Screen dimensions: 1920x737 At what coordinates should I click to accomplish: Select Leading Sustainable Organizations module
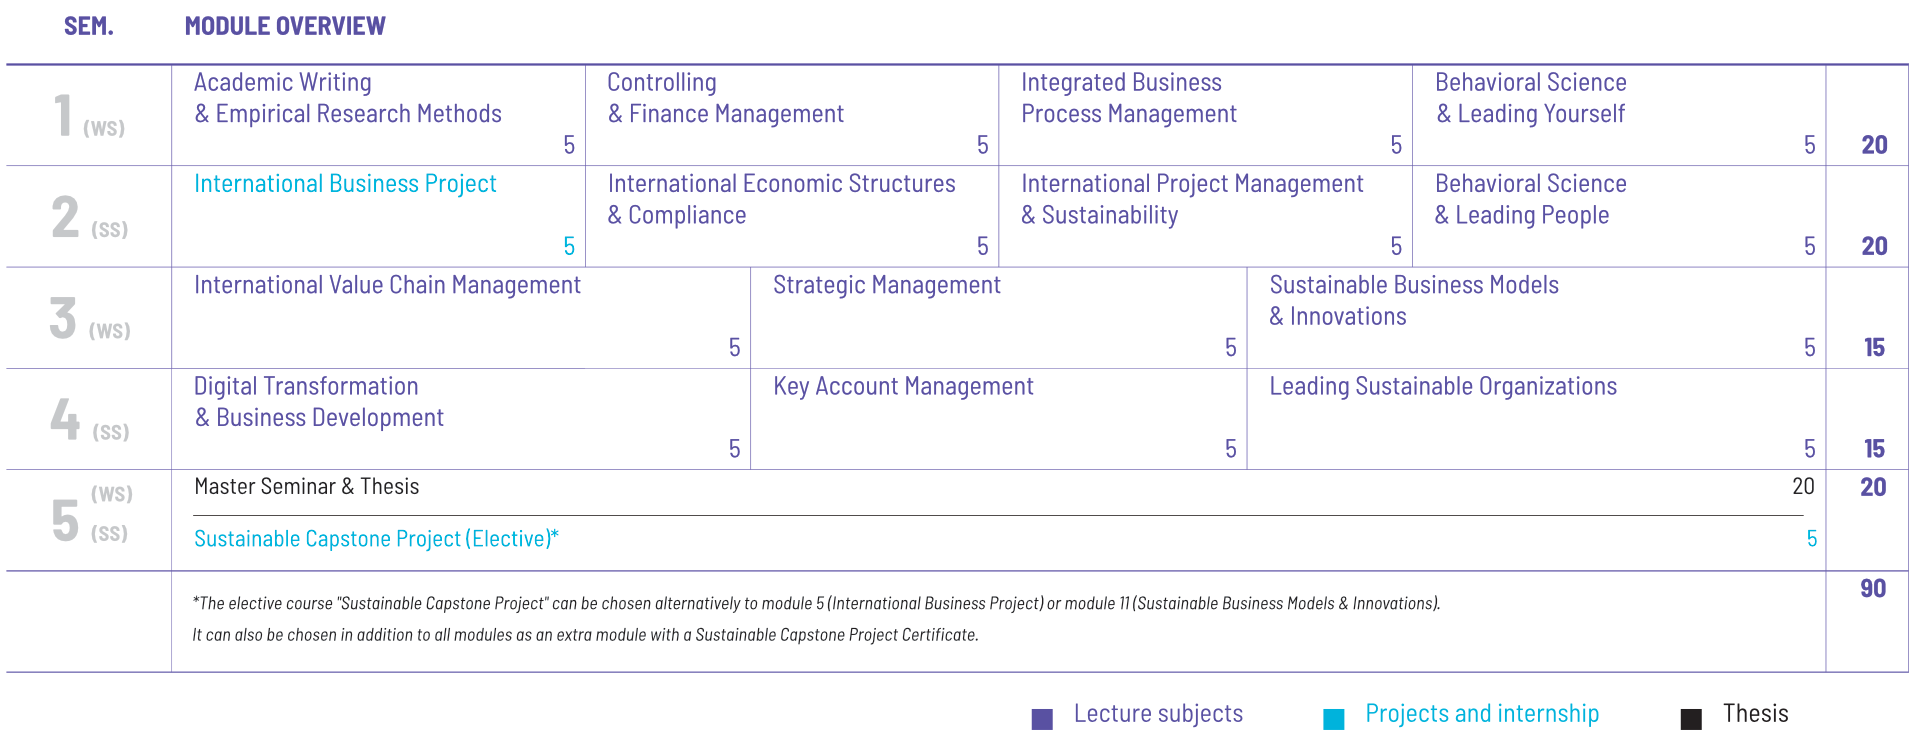point(1442,387)
